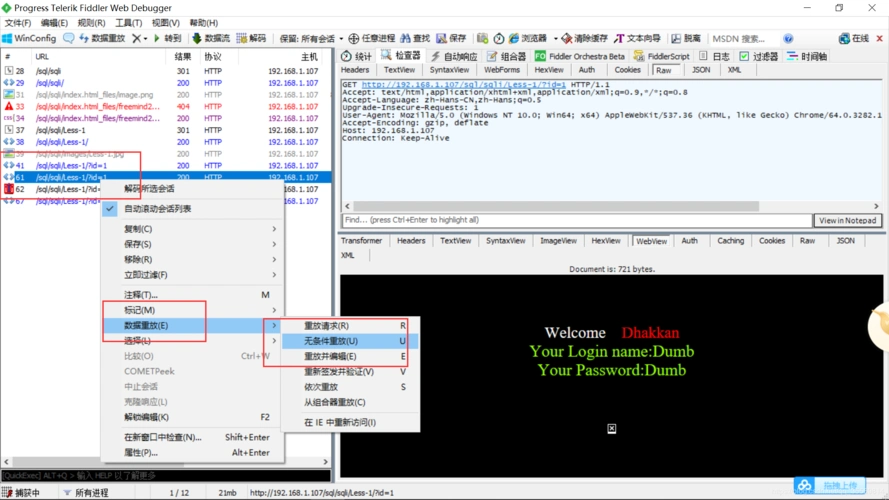Click the WinConfig toolbar icon
Viewport: 889px width, 500px height.
coord(29,38)
